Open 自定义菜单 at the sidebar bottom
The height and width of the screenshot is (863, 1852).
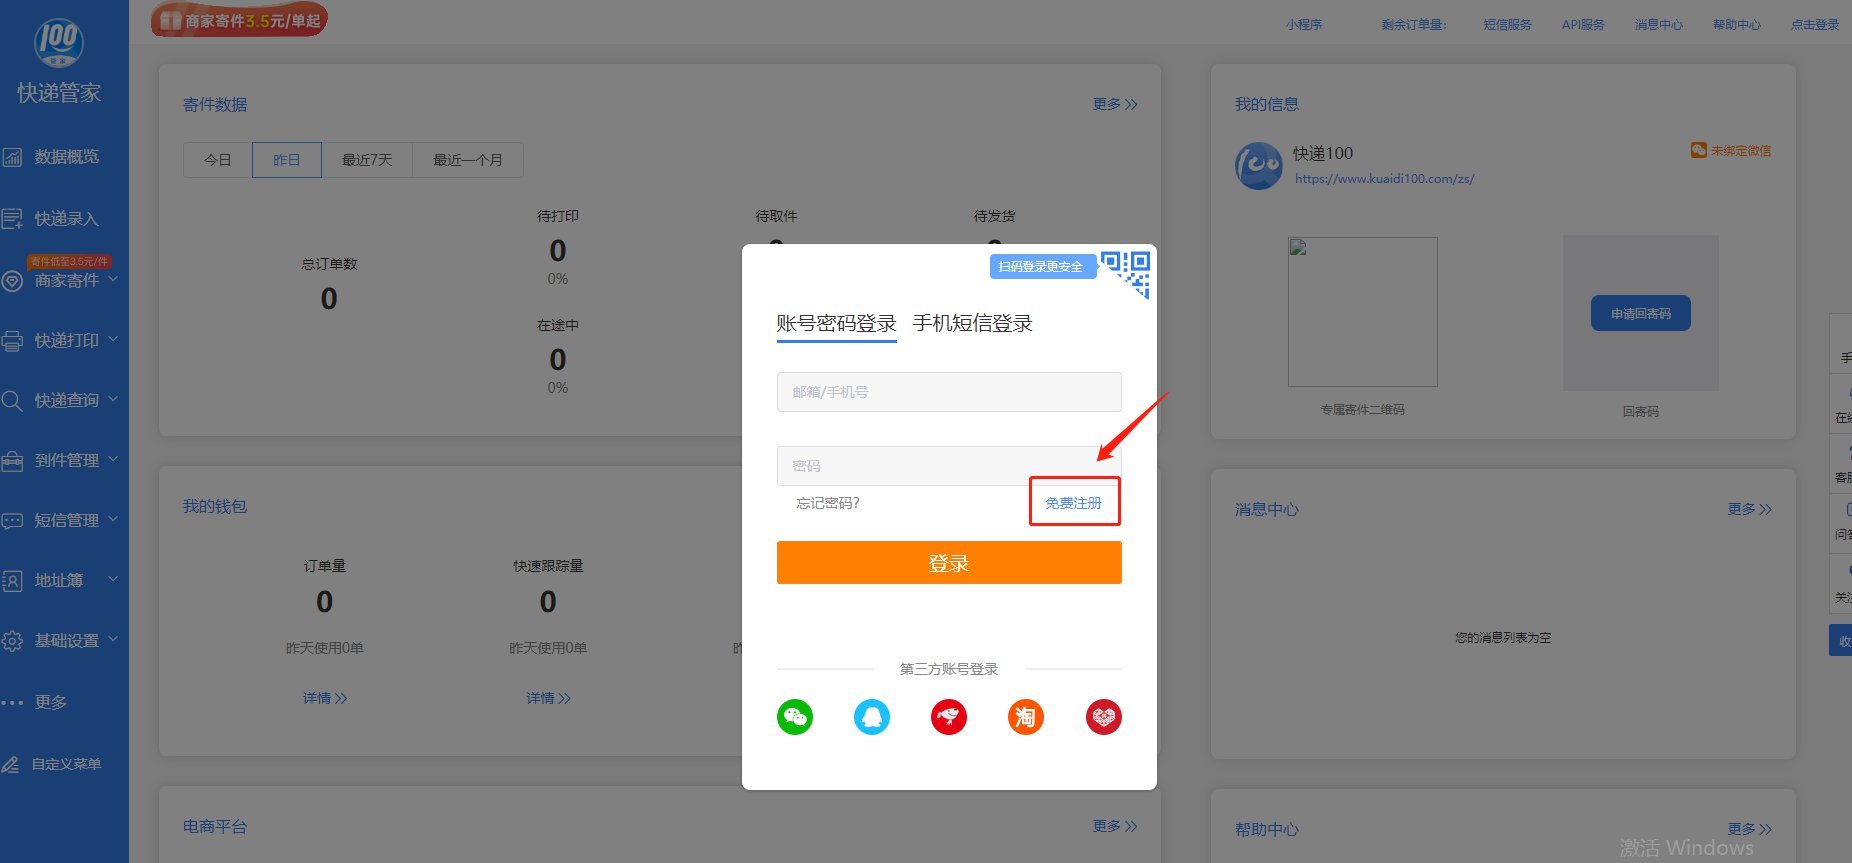64,764
